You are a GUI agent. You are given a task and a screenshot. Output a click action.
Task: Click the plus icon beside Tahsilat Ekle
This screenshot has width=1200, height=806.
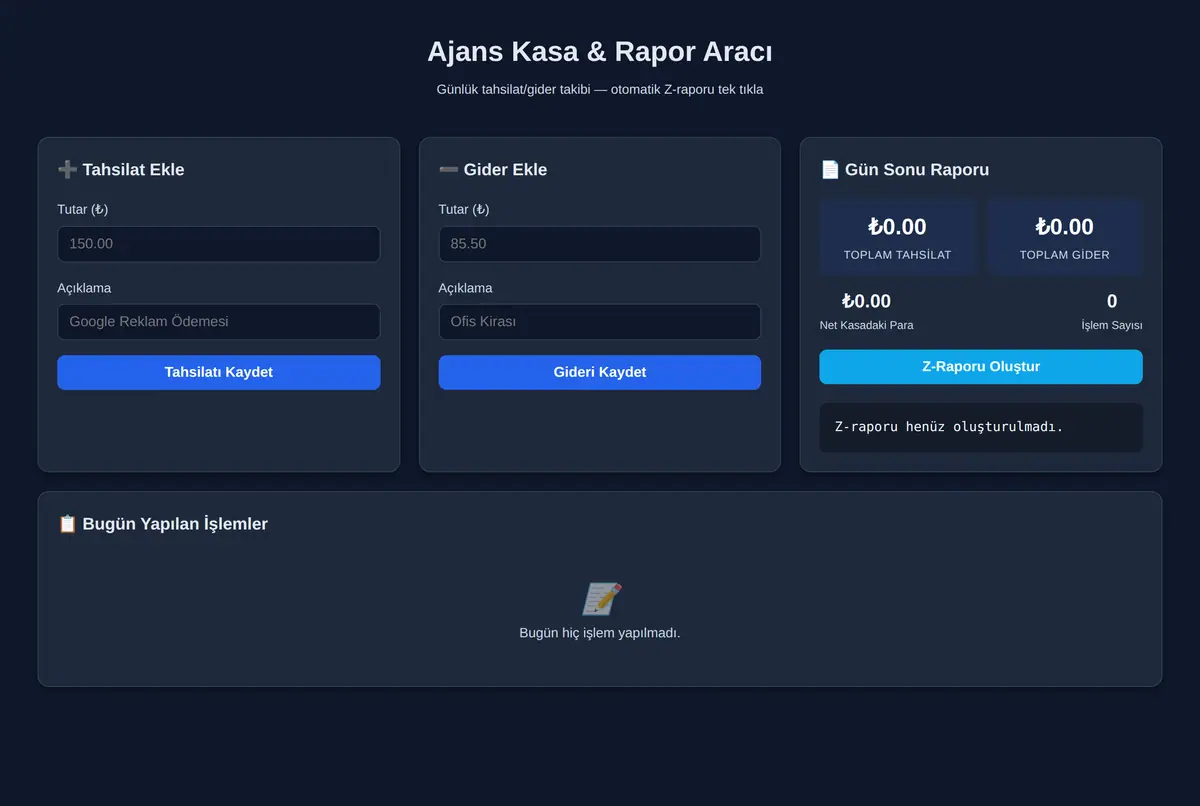67,170
